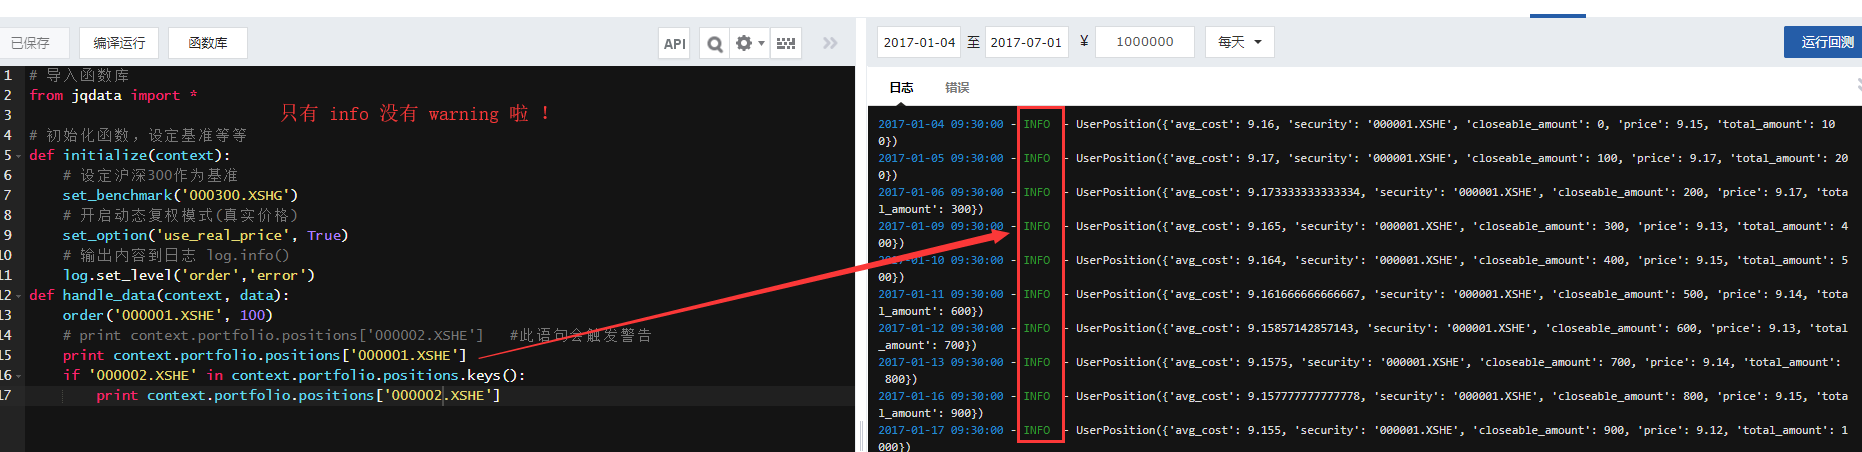The image size is (1862, 452).
Task: Click log timestamp 2017-01-17 09:30:00
Action: point(940,430)
